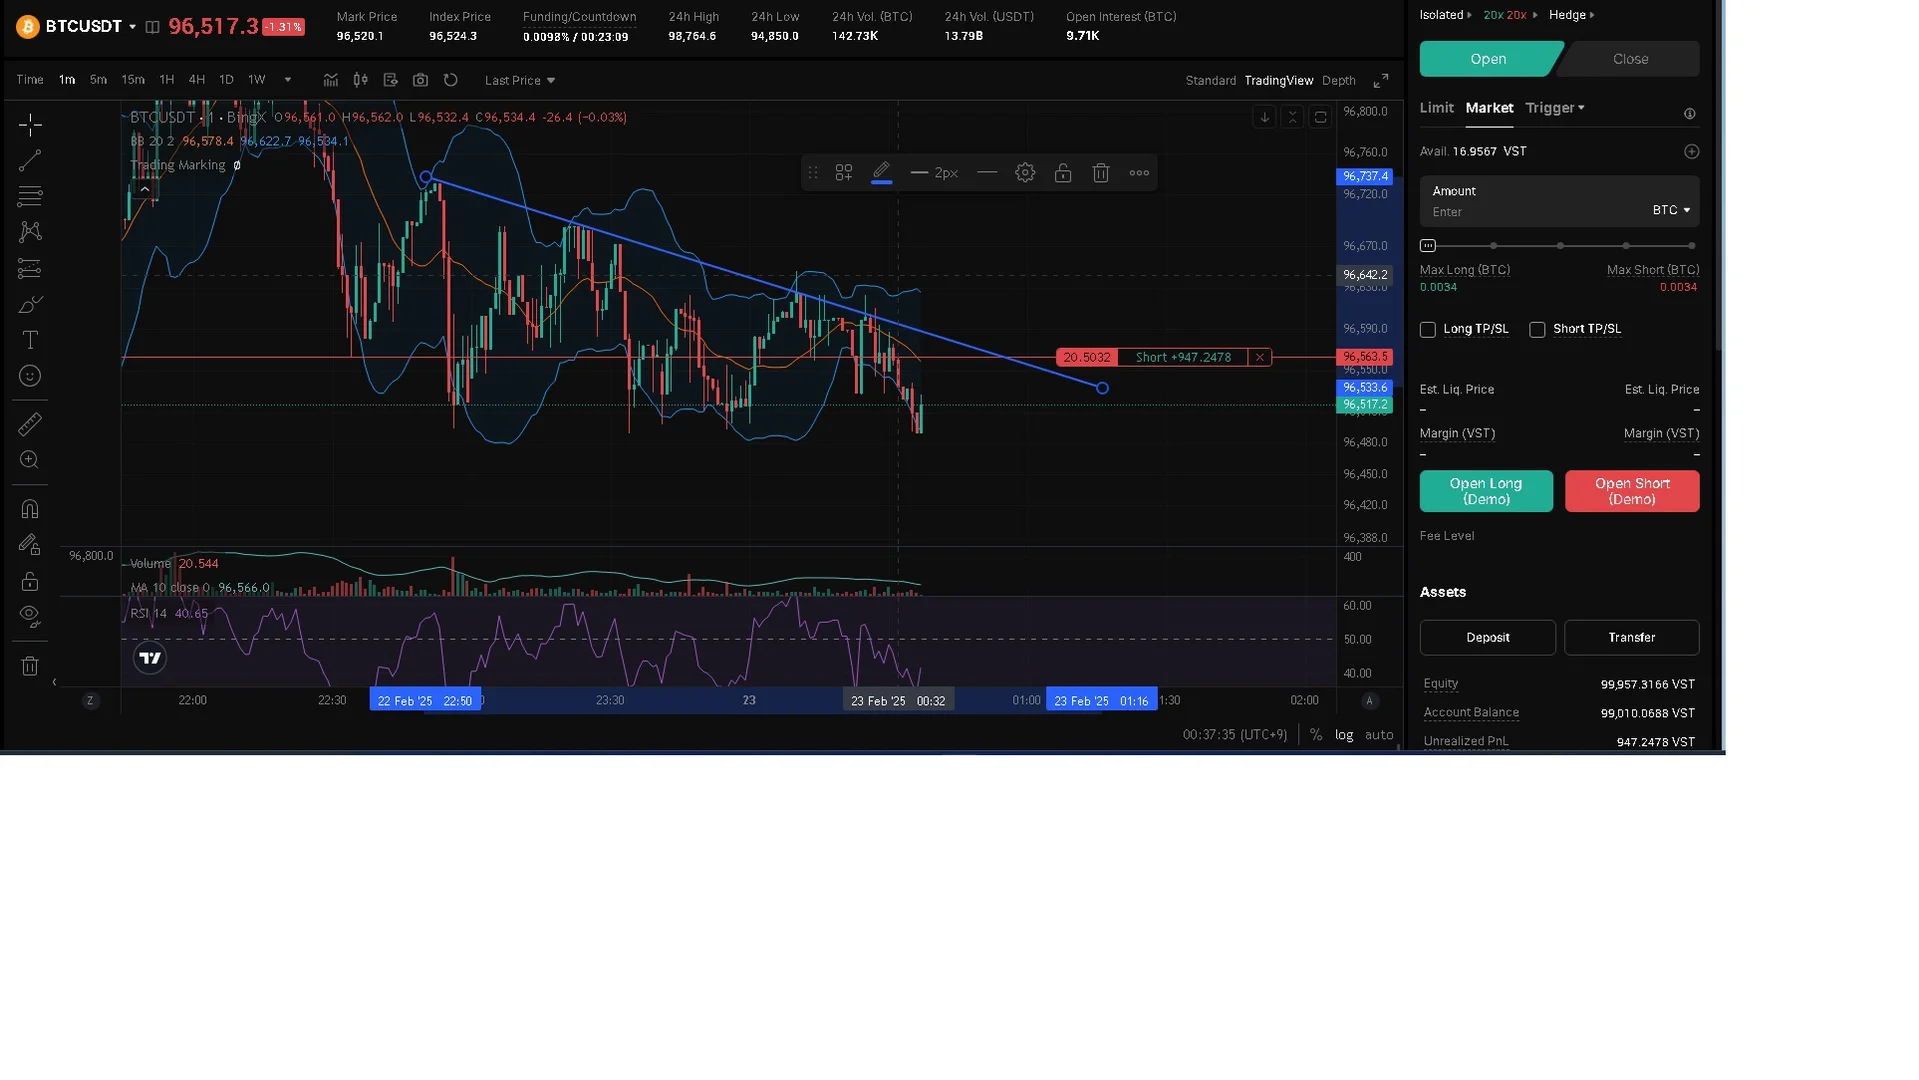Select the trend line drawing tool
This screenshot has width=1919, height=1080.
tap(30, 160)
